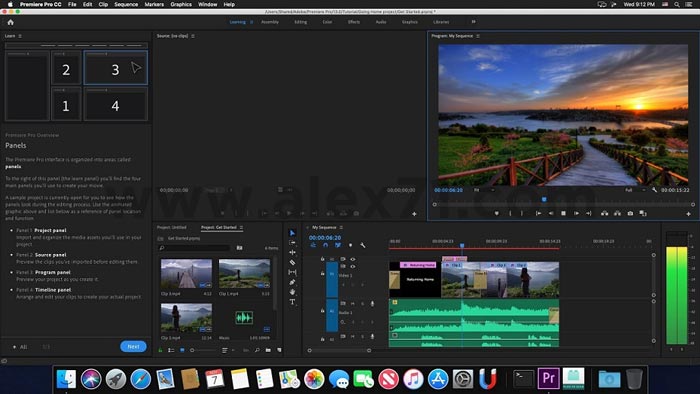Click Add Marker in Program monitor
The width and height of the screenshot is (700, 394).
(x=496, y=213)
